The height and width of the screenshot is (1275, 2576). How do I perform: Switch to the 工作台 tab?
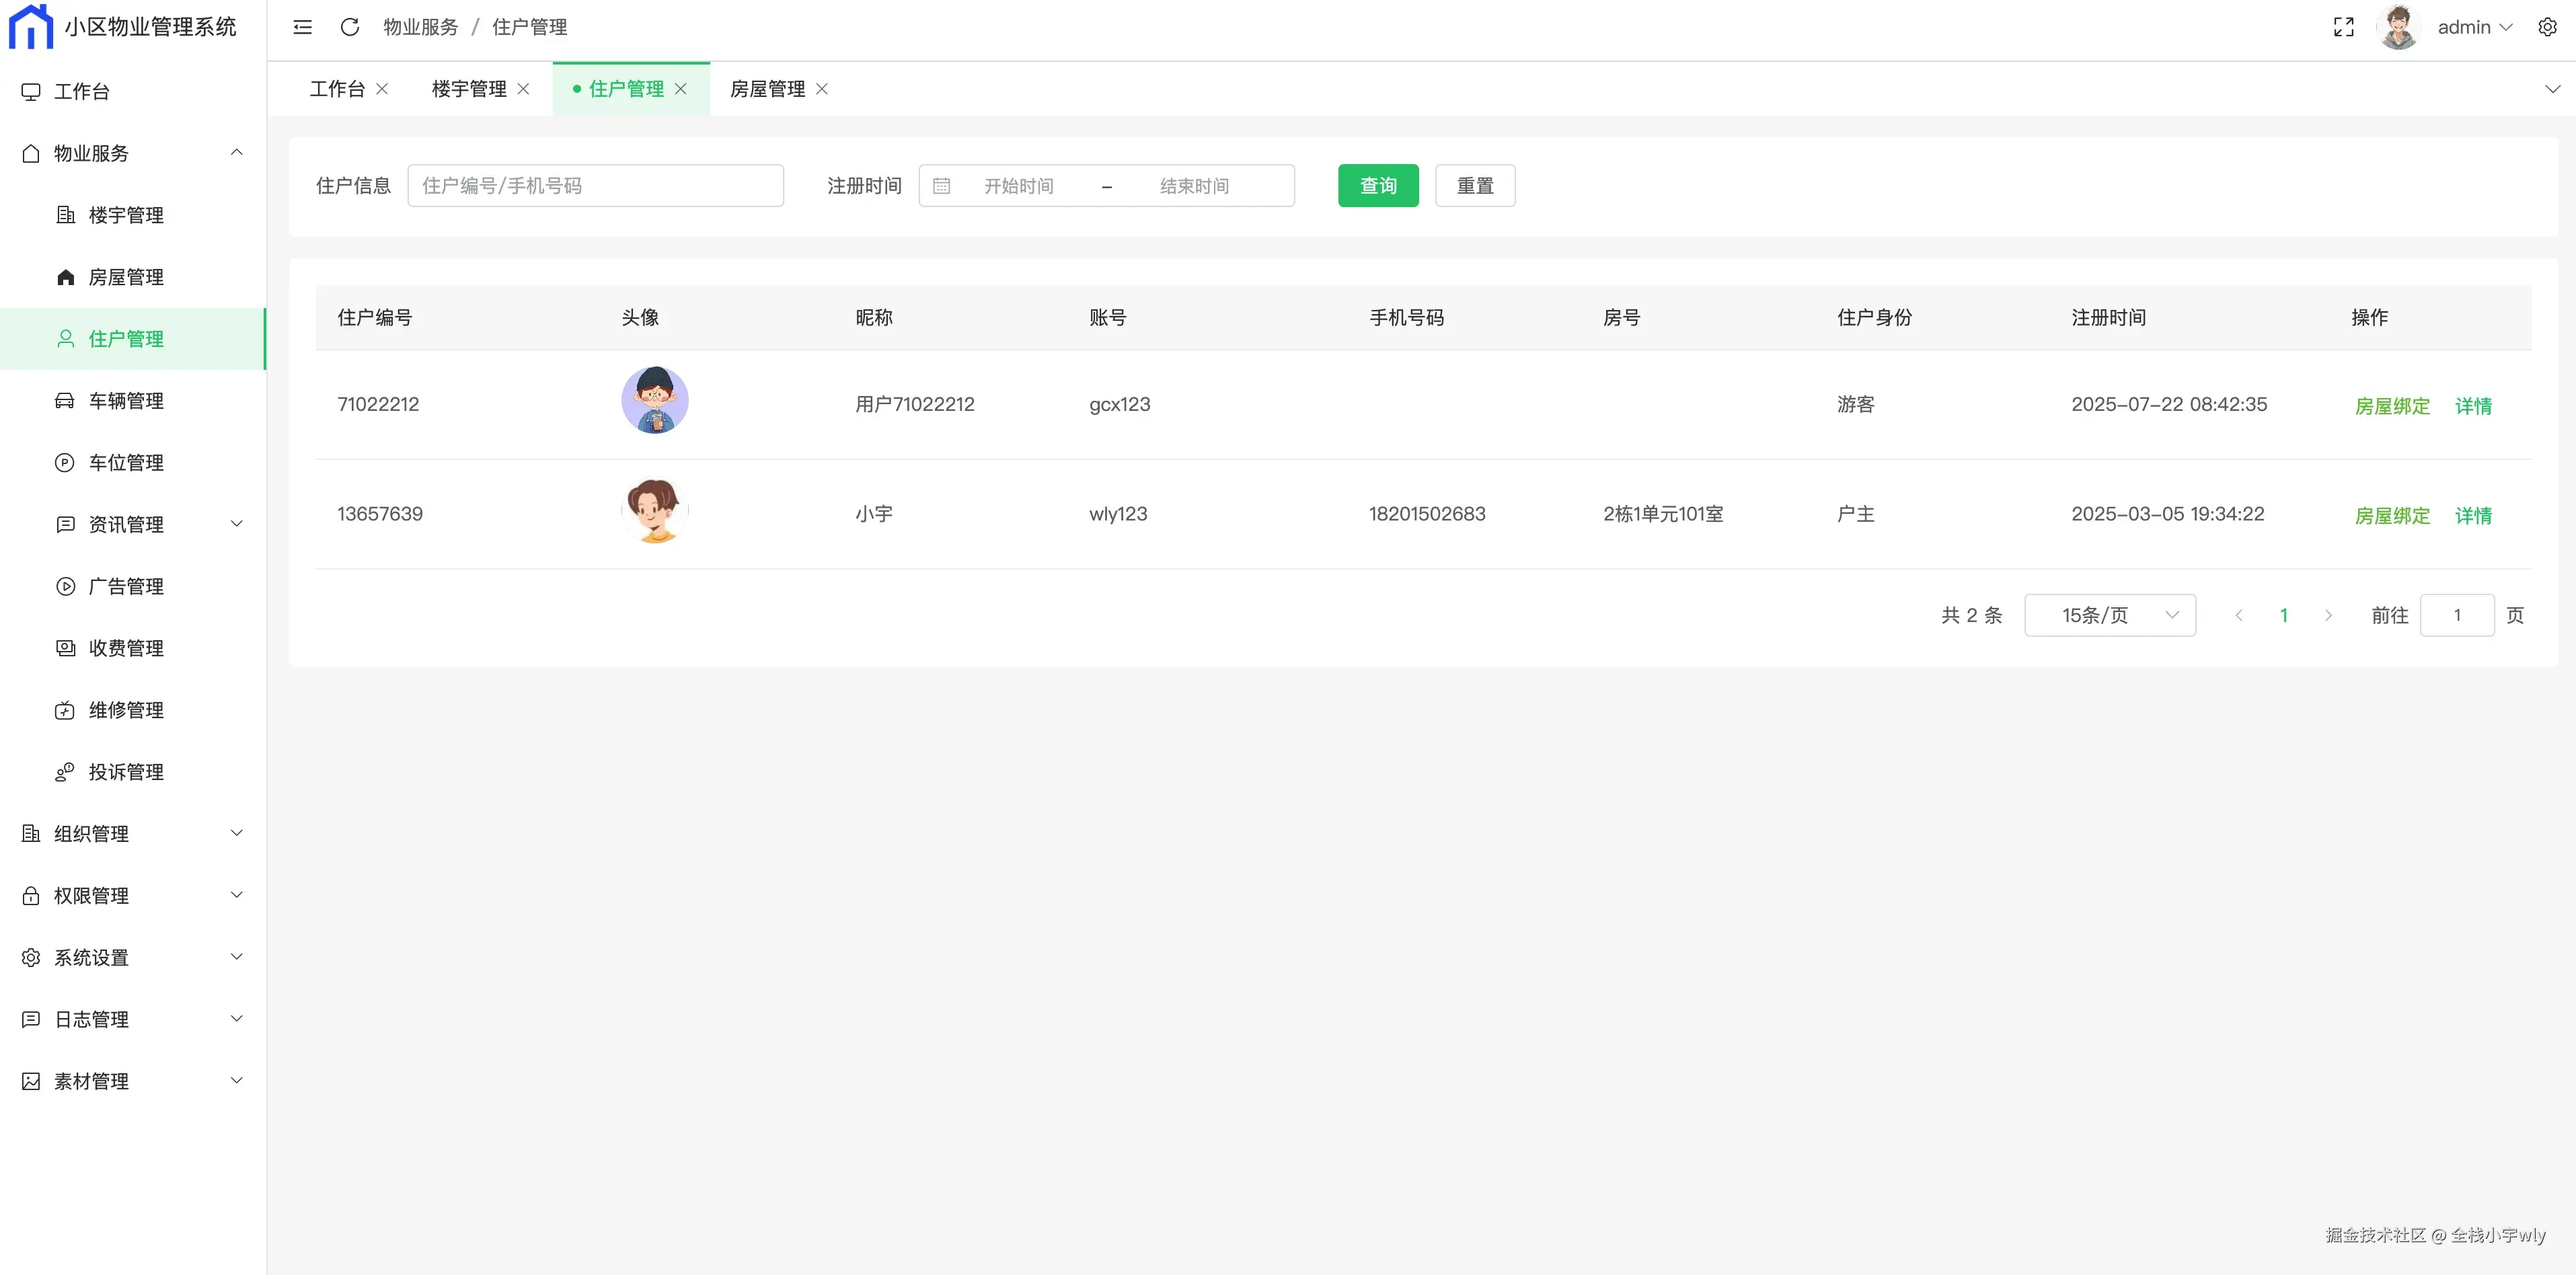pos(337,89)
